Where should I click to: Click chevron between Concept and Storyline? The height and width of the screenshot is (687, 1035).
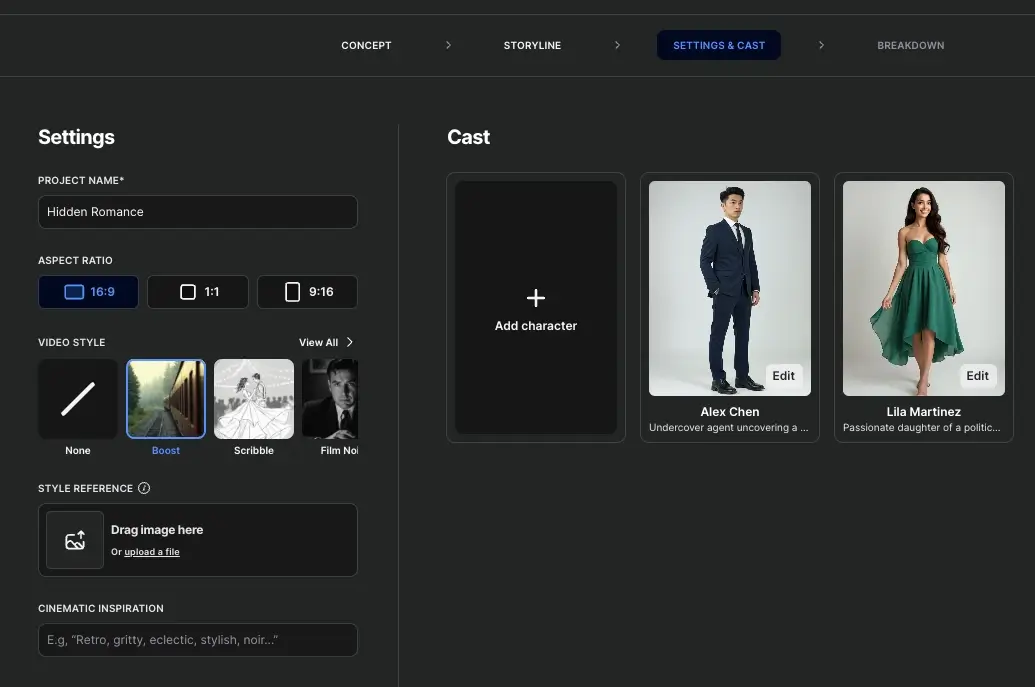448,45
